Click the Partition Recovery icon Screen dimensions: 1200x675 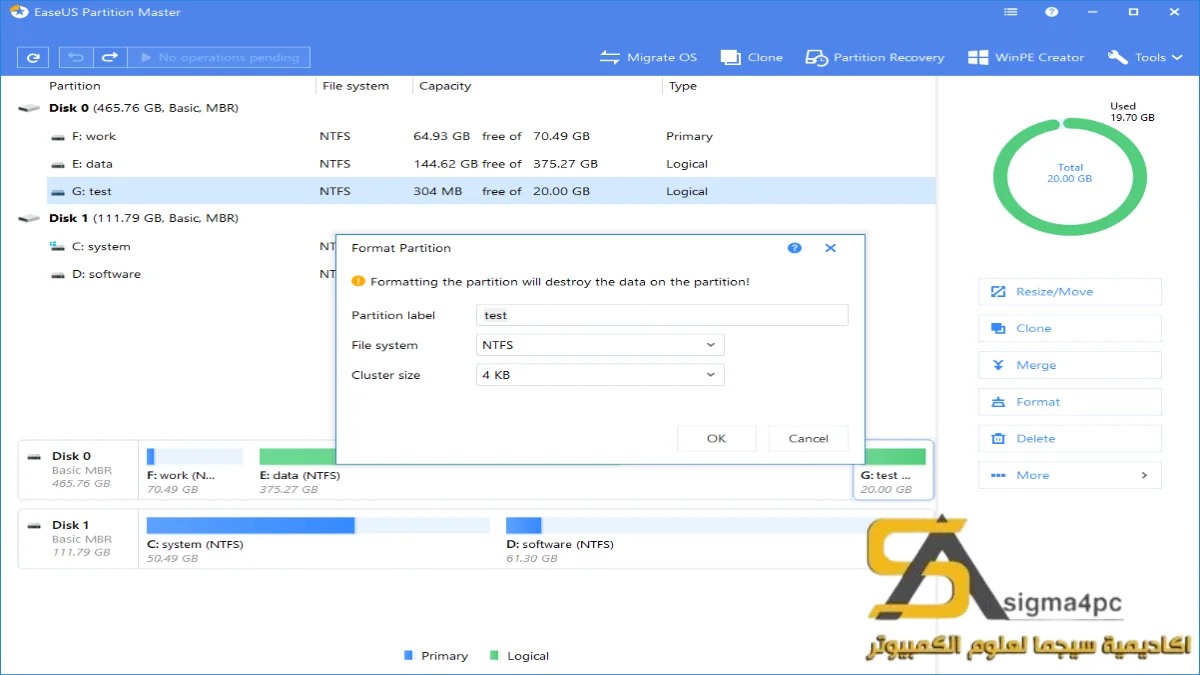pyautogui.click(x=817, y=57)
